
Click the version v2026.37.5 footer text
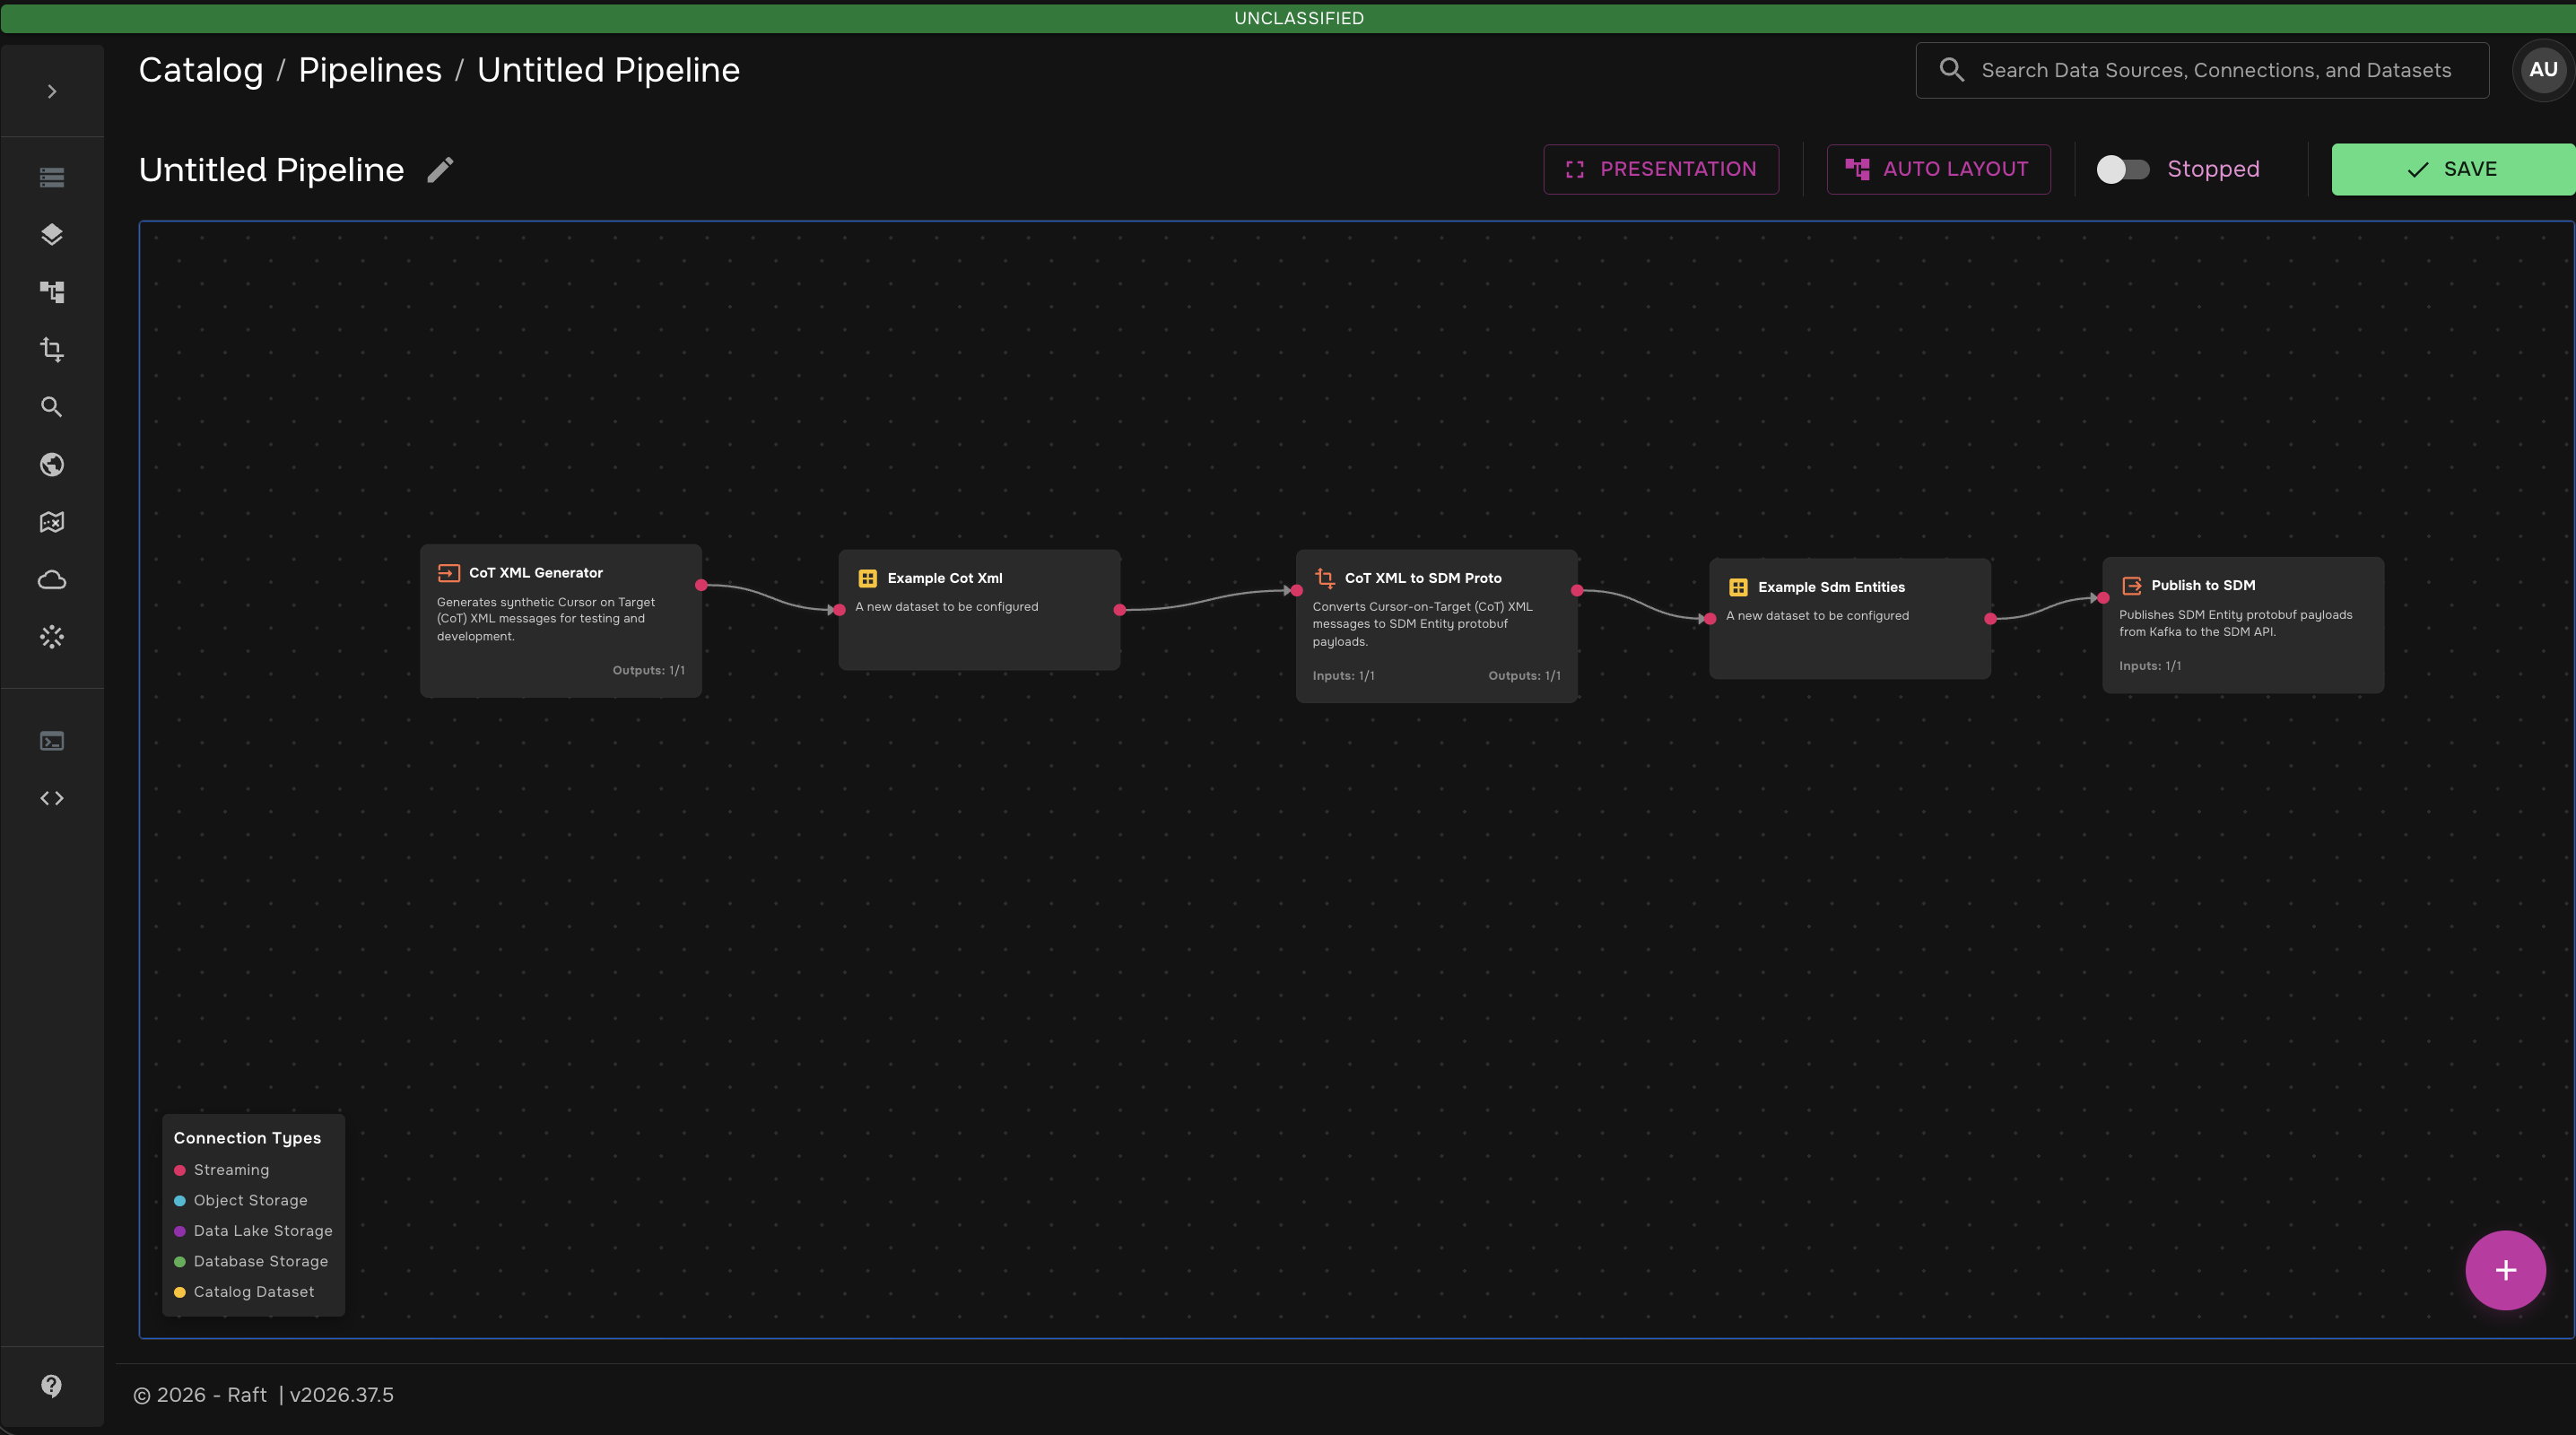click(342, 1395)
